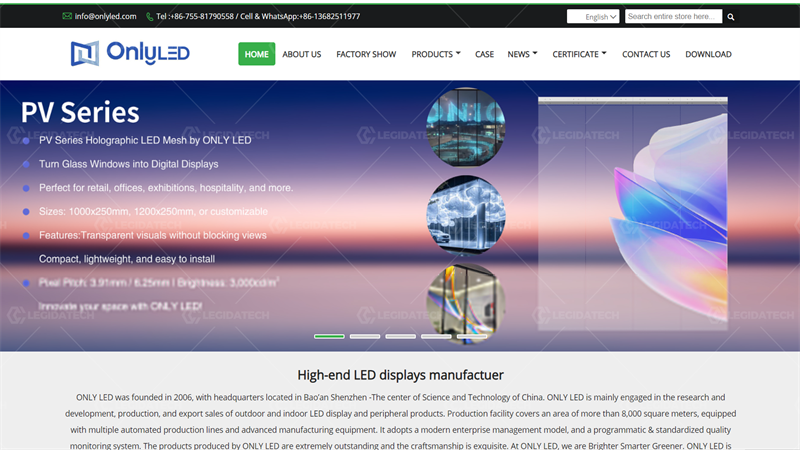Select the first green carousel indicator

(329, 336)
